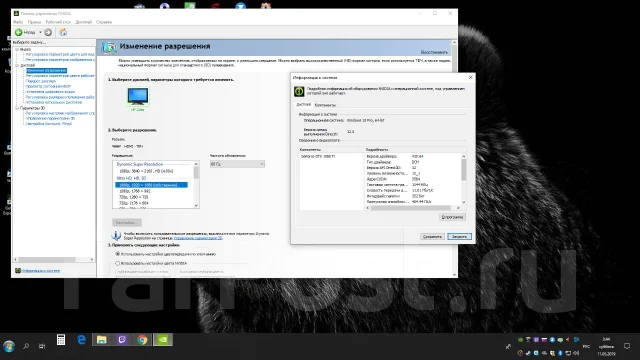Open the Twitch app on taskbar
The image size is (640, 360).
[122, 340]
